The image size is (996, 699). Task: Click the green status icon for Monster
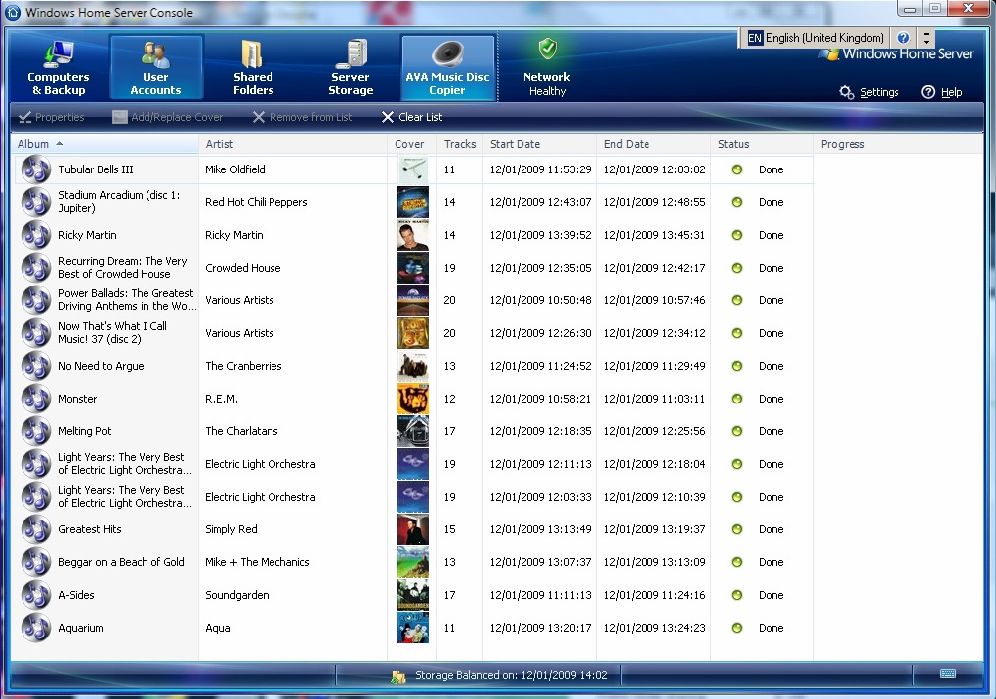click(737, 399)
